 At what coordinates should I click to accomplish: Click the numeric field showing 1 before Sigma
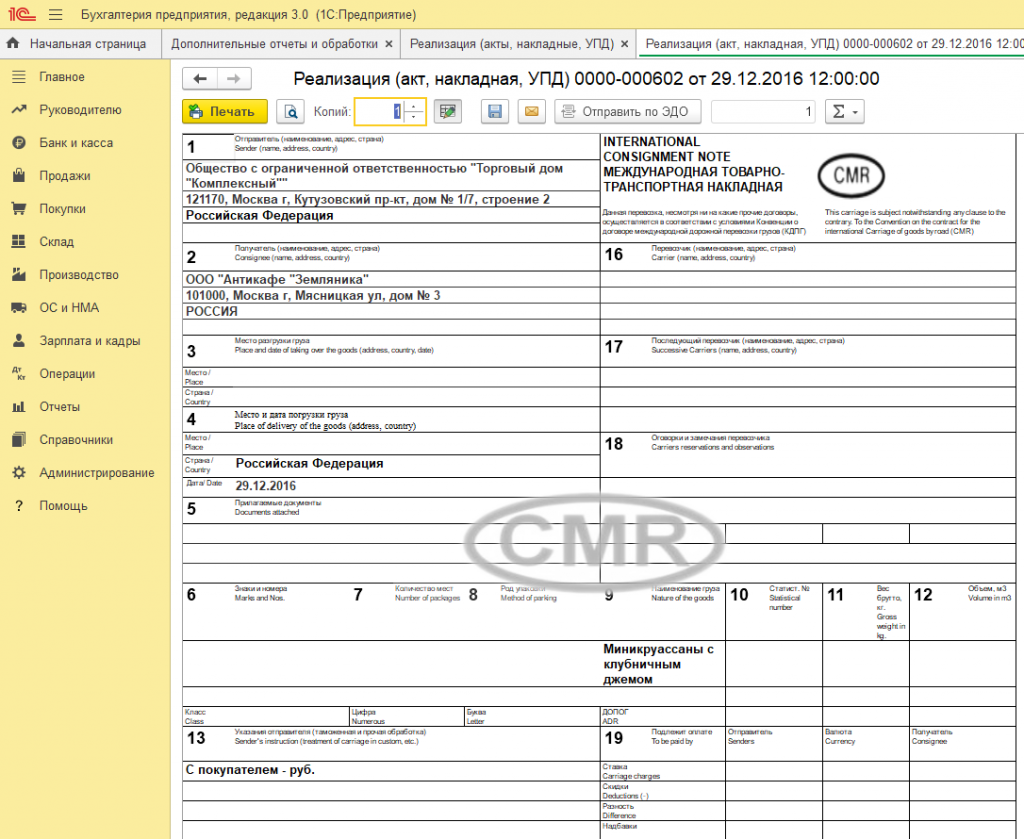point(764,112)
